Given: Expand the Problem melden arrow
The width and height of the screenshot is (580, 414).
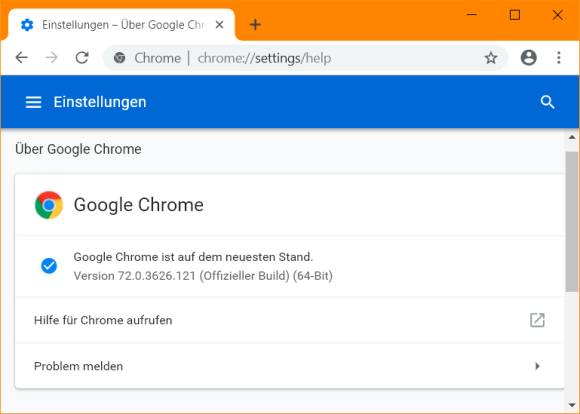Looking at the screenshot, I should (537, 366).
